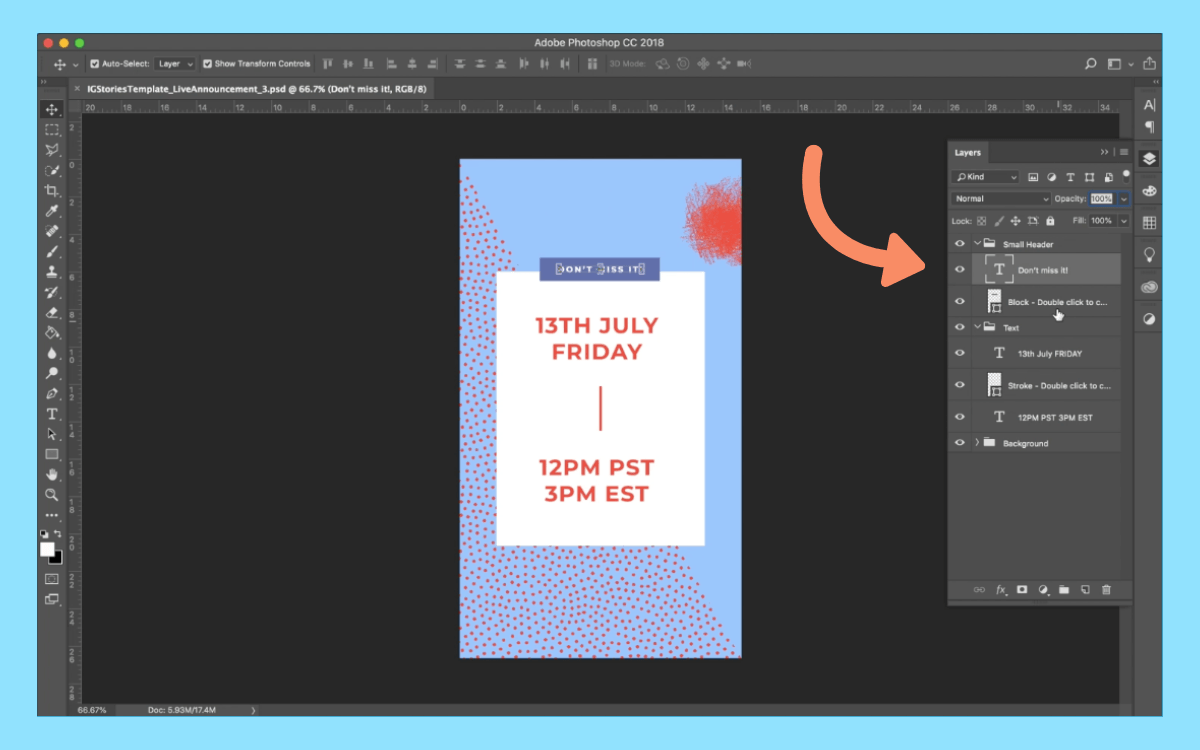Open the Add layer style menu
Viewport: 1200px width, 750px height.
(x=1000, y=590)
